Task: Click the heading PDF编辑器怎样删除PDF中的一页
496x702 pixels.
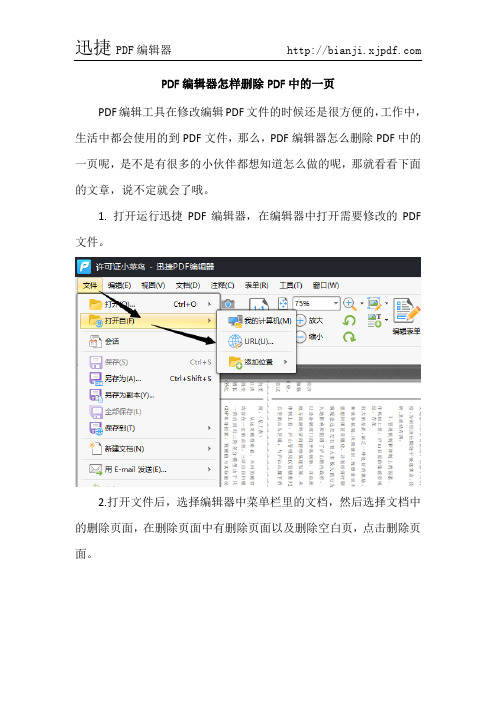Action: click(248, 84)
